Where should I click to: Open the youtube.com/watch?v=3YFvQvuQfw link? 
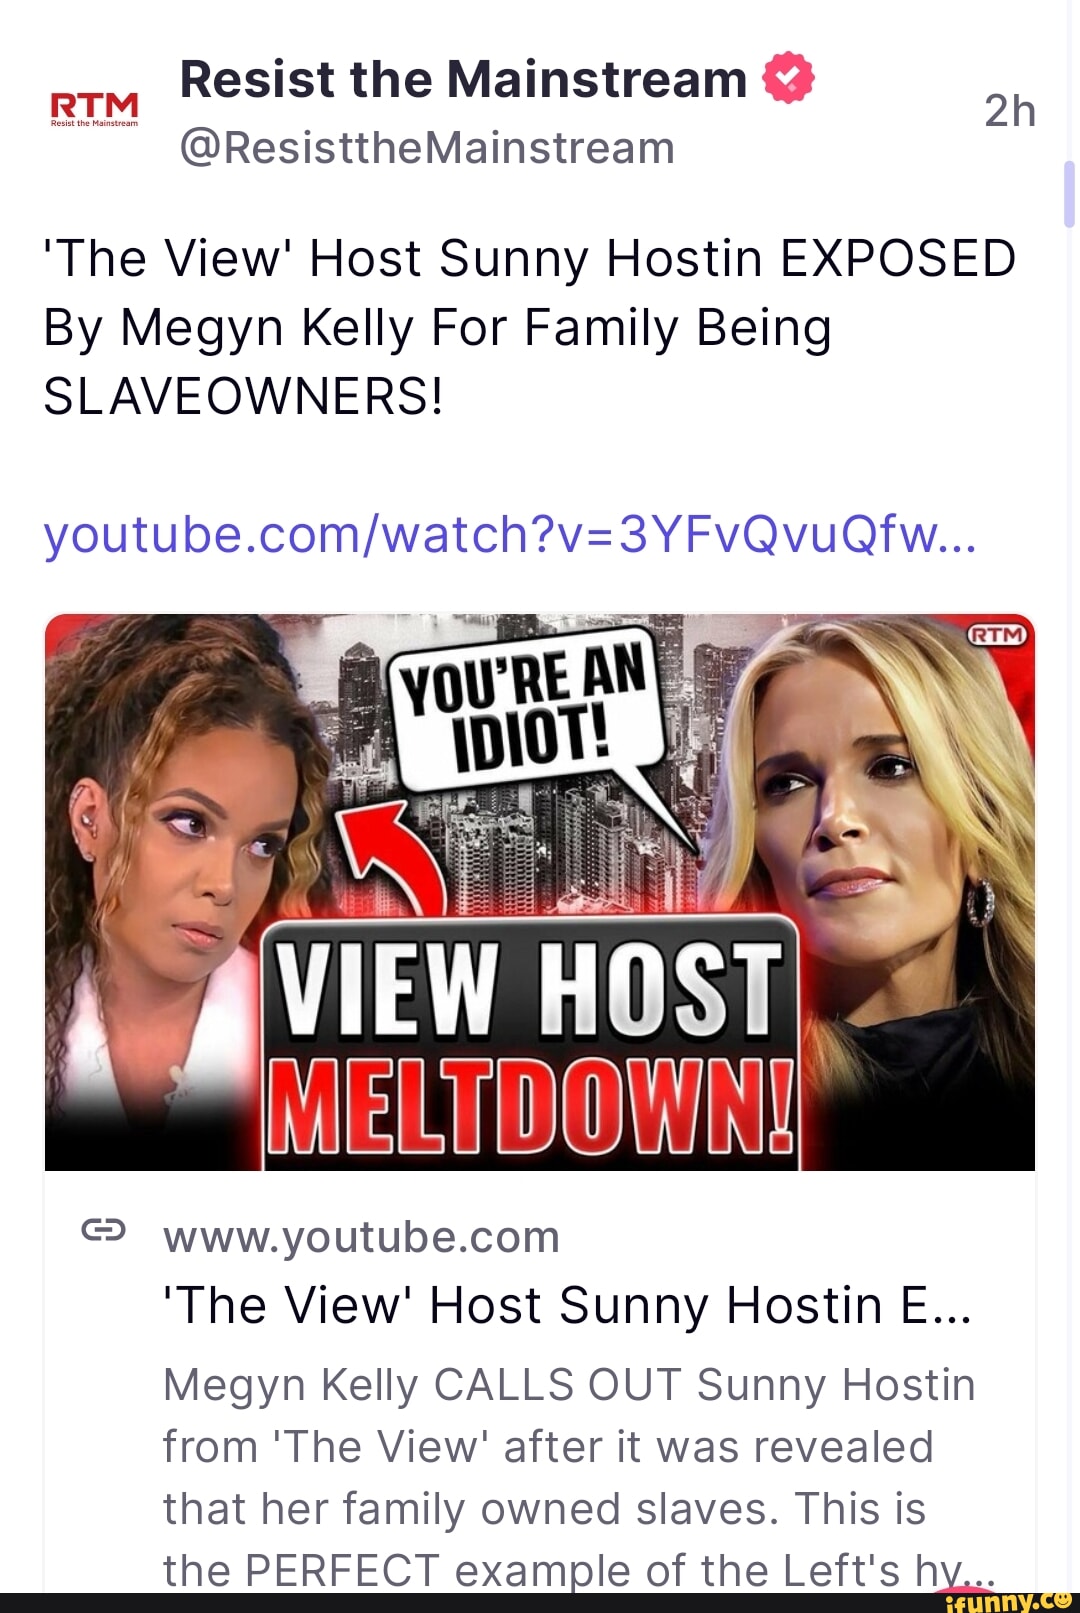tap(510, 534)
